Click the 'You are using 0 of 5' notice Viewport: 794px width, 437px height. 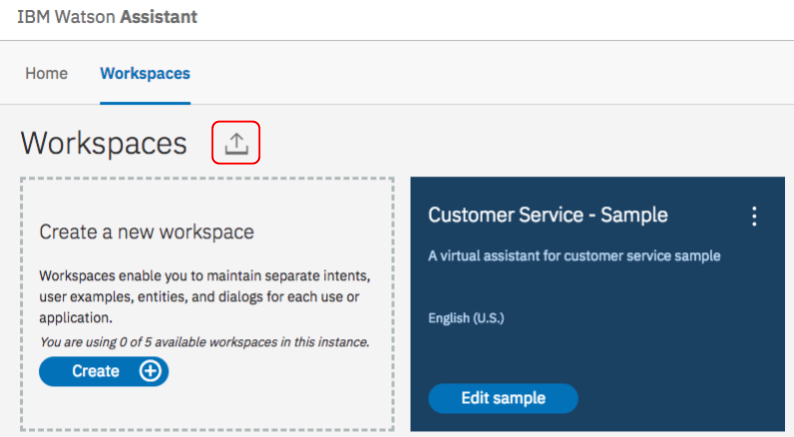(x=205, y=342)
